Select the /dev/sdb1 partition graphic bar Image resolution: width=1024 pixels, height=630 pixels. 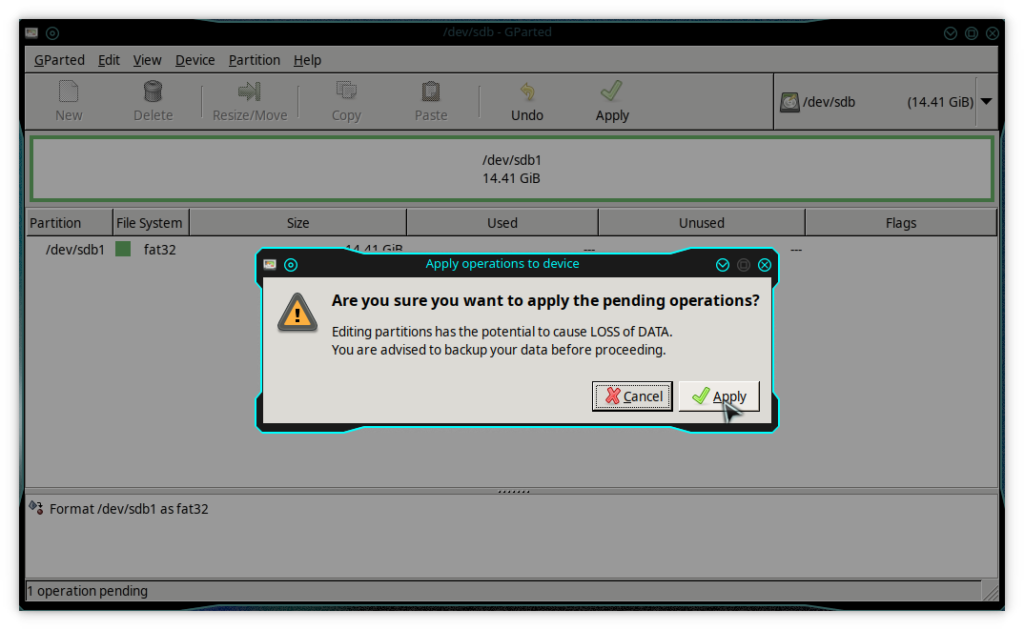point(511,169)
